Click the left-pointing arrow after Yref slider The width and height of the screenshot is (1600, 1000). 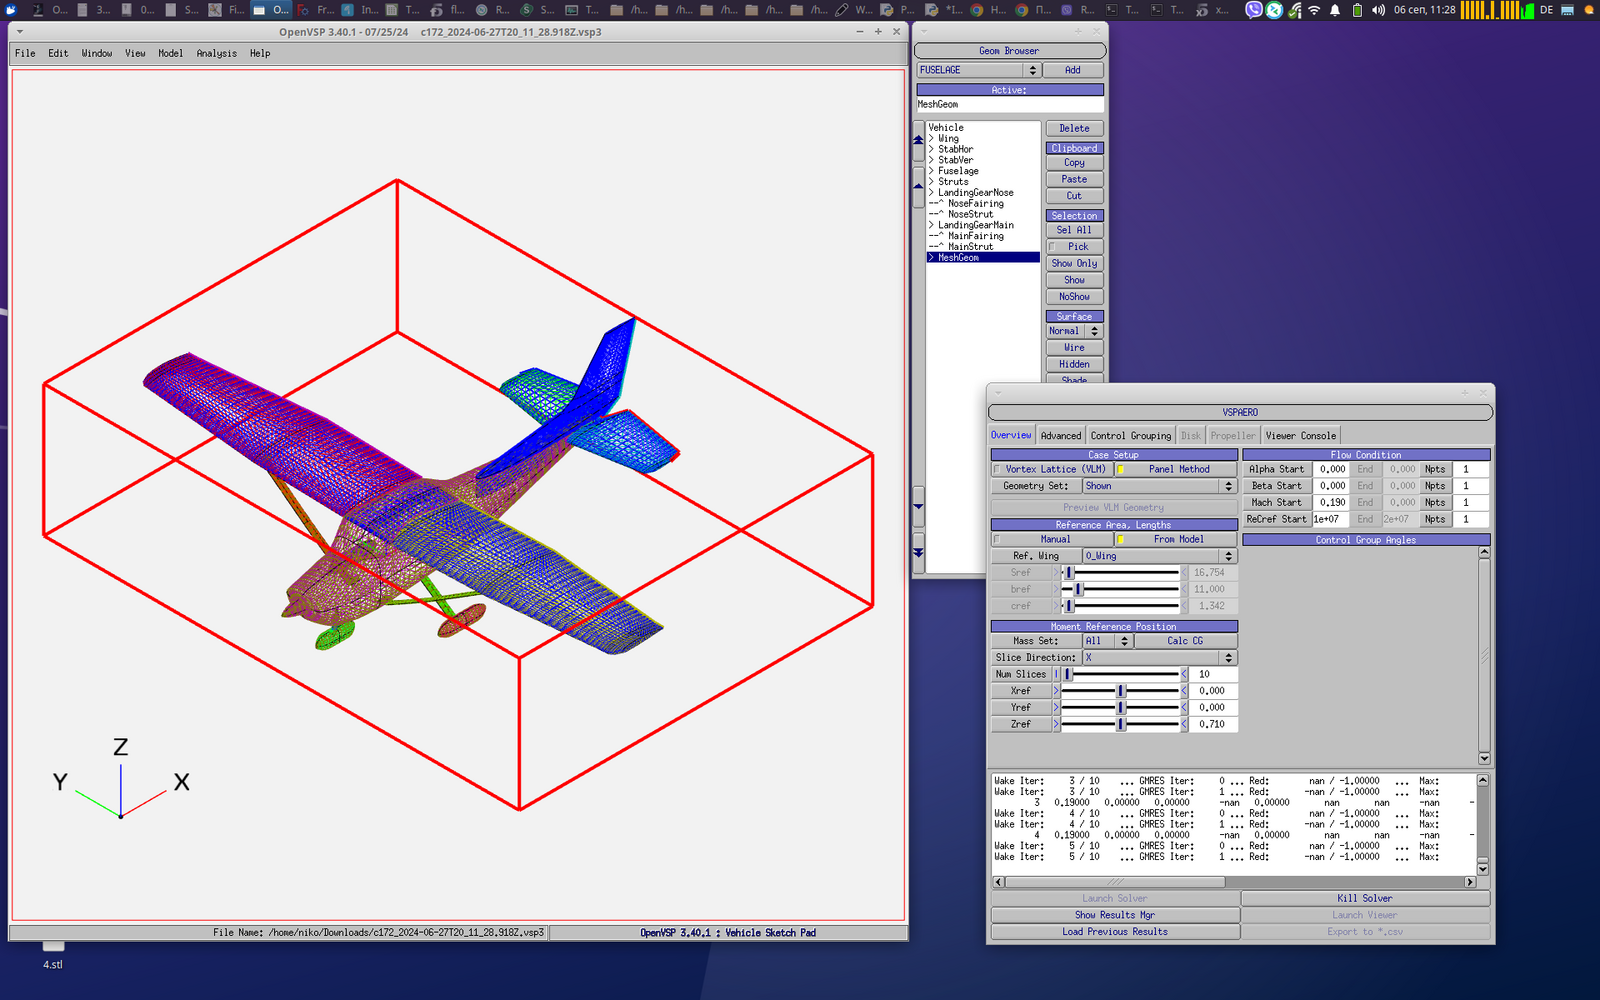(1184, 708)
